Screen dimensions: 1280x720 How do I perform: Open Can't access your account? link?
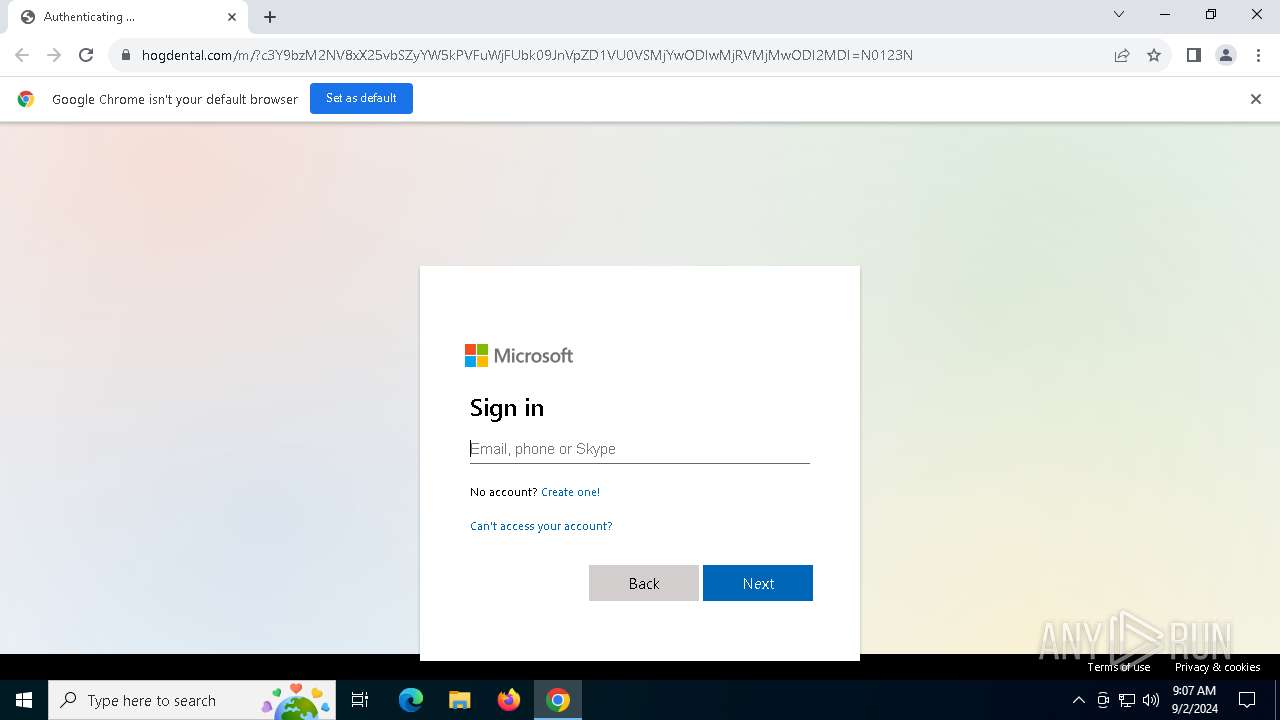pyautogui.click(x=541, y=526)
